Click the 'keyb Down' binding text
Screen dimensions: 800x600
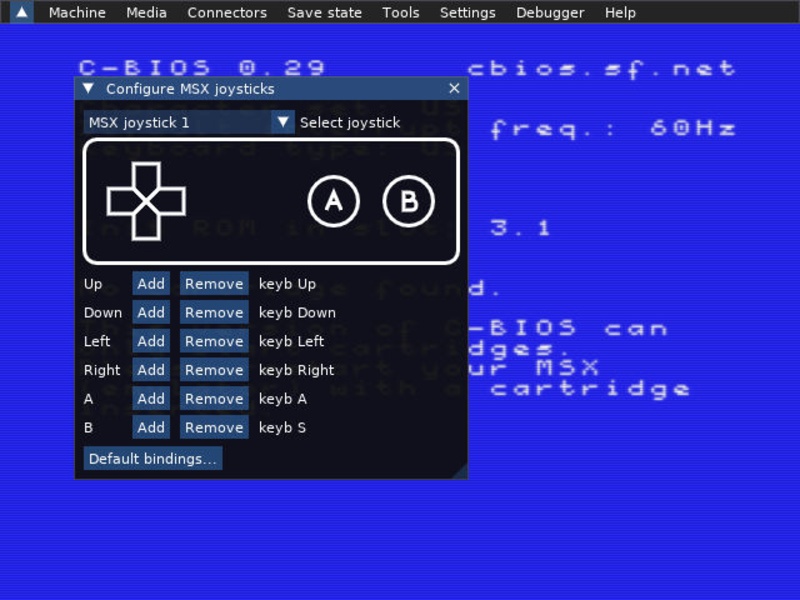[297, 312]
